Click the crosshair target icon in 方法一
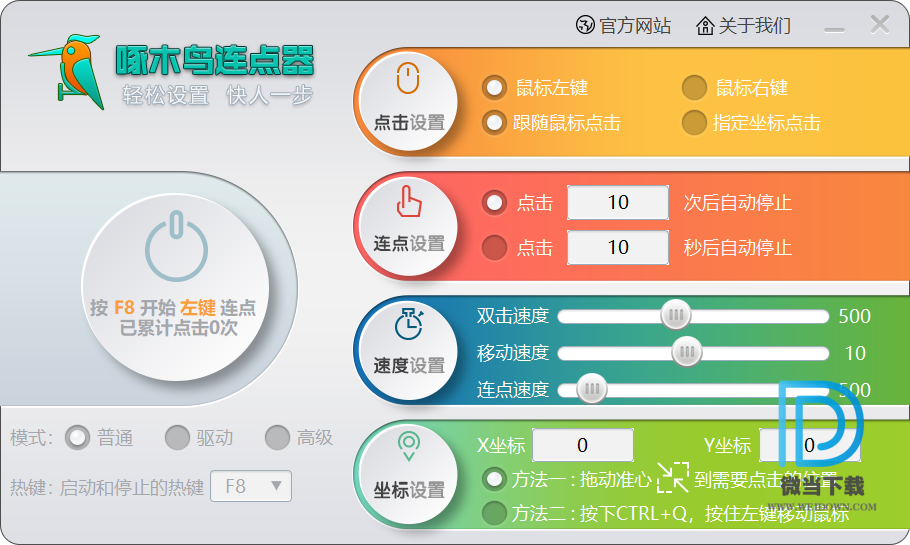Screen dimensions: 910x545 (x=672, y=478)
